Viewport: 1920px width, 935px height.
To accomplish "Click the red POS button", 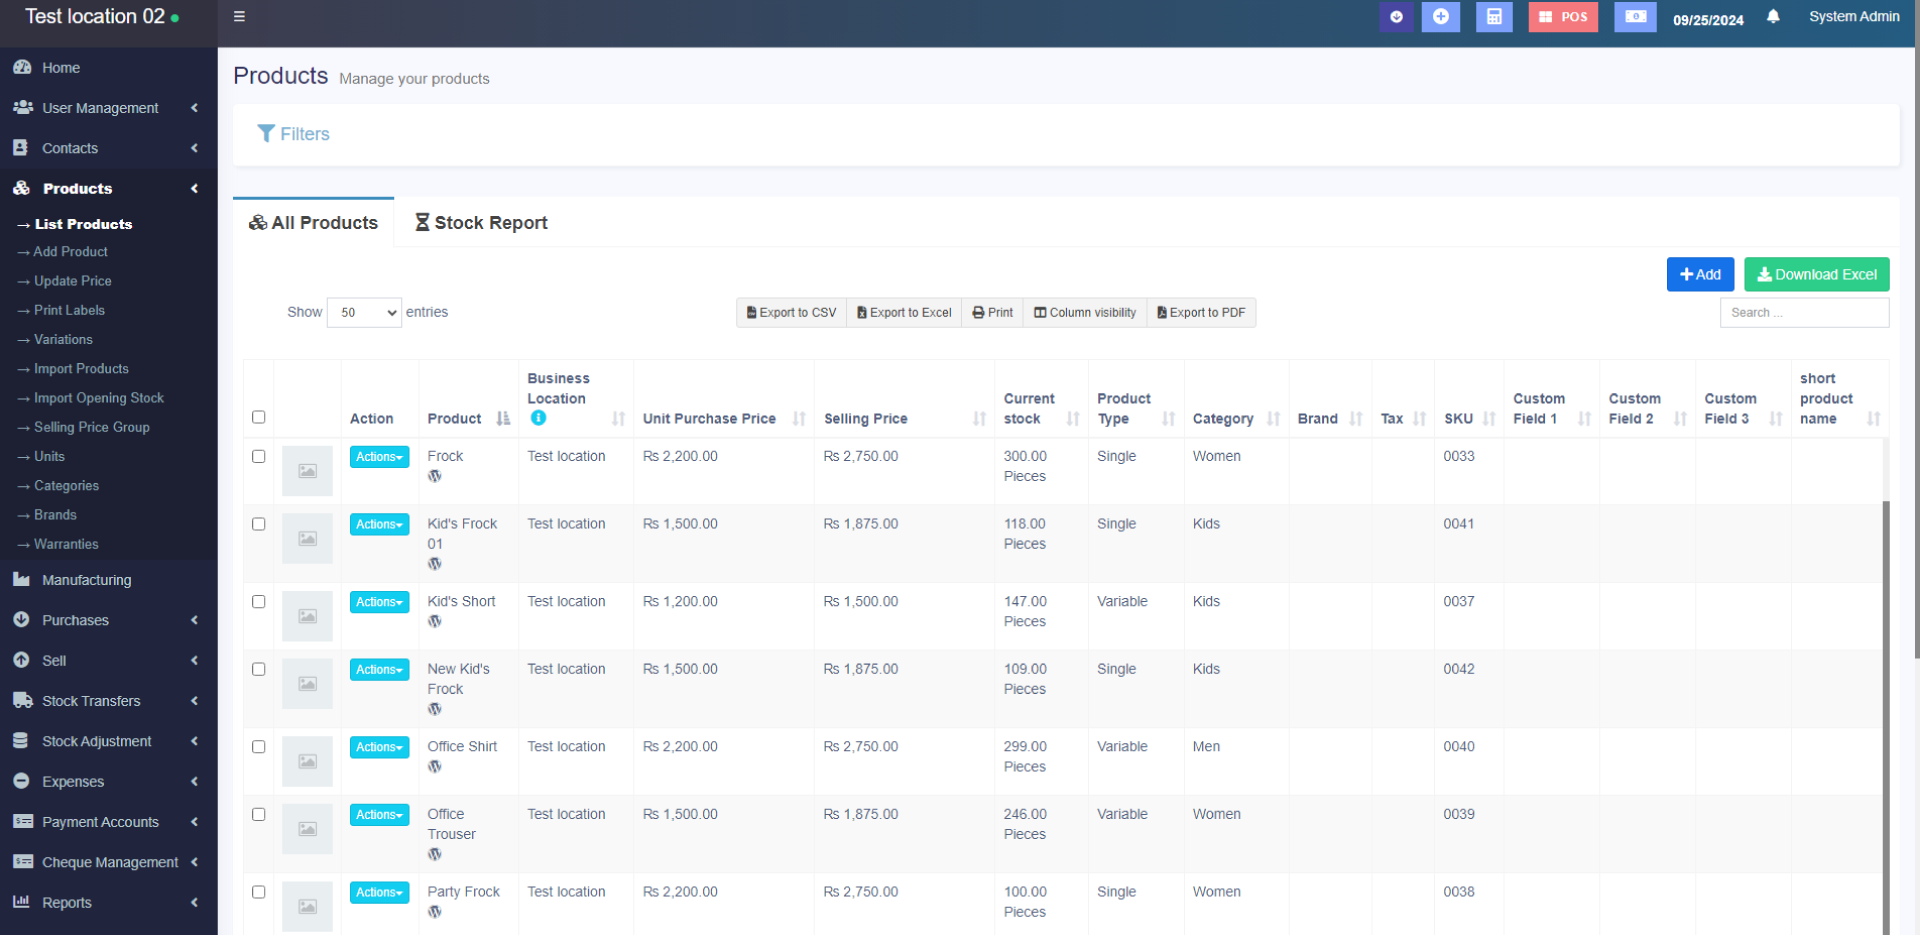I will (1563, 17).
